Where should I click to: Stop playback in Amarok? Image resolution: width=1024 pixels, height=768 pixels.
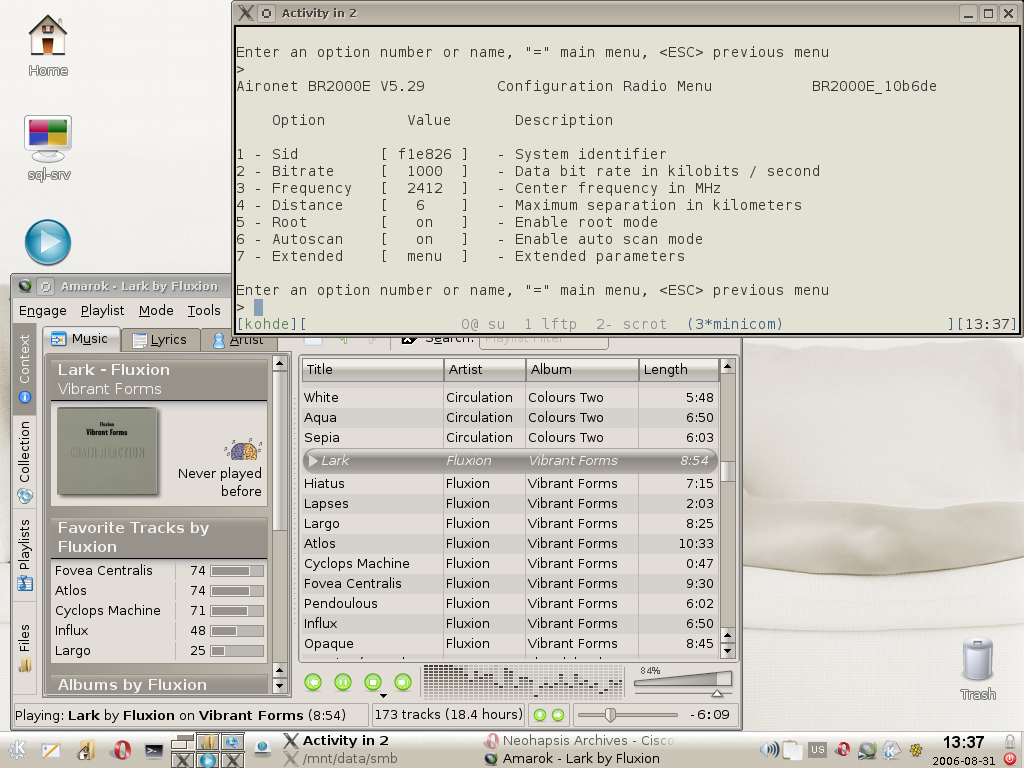373,682
